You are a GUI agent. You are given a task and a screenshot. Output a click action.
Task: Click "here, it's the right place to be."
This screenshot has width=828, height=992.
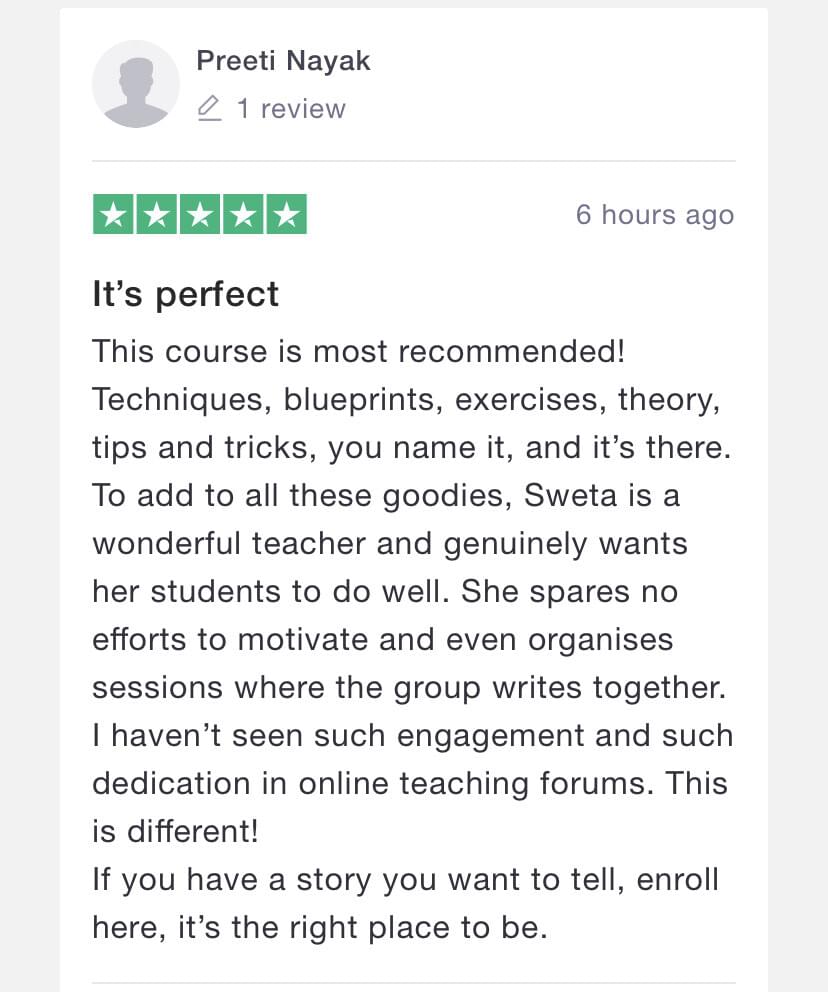click(x=320, y=927)
